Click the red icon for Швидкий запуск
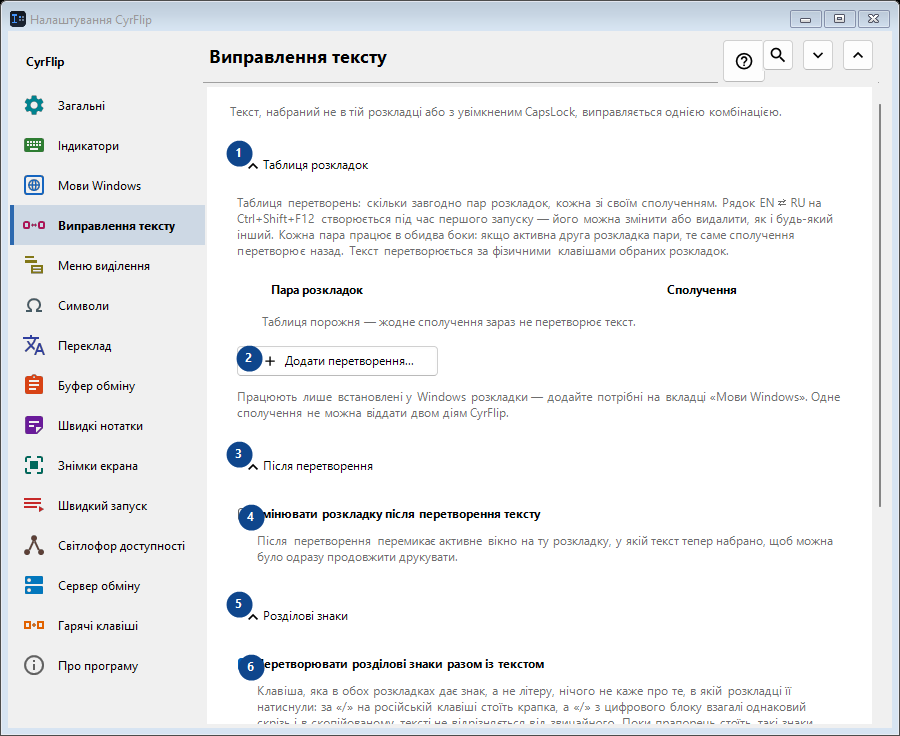The width and height of the screenshot is (900, 736). [x=34, y=505]
